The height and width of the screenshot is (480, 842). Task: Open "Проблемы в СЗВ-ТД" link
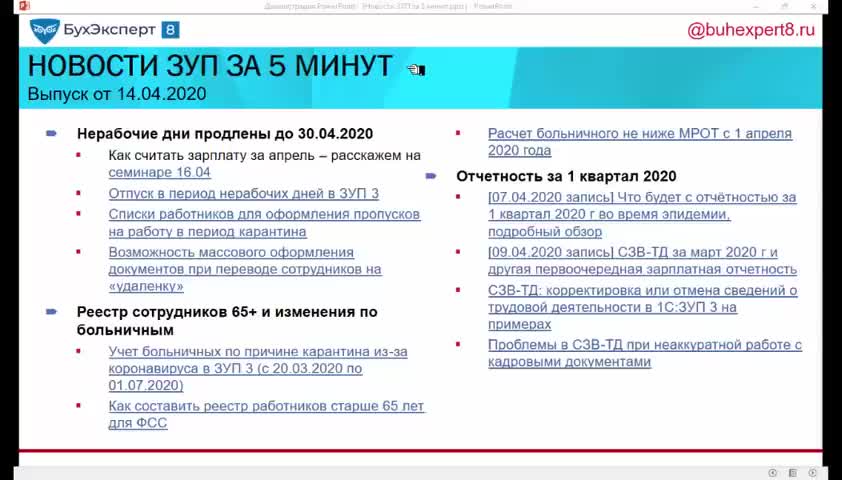click(644, 345)
